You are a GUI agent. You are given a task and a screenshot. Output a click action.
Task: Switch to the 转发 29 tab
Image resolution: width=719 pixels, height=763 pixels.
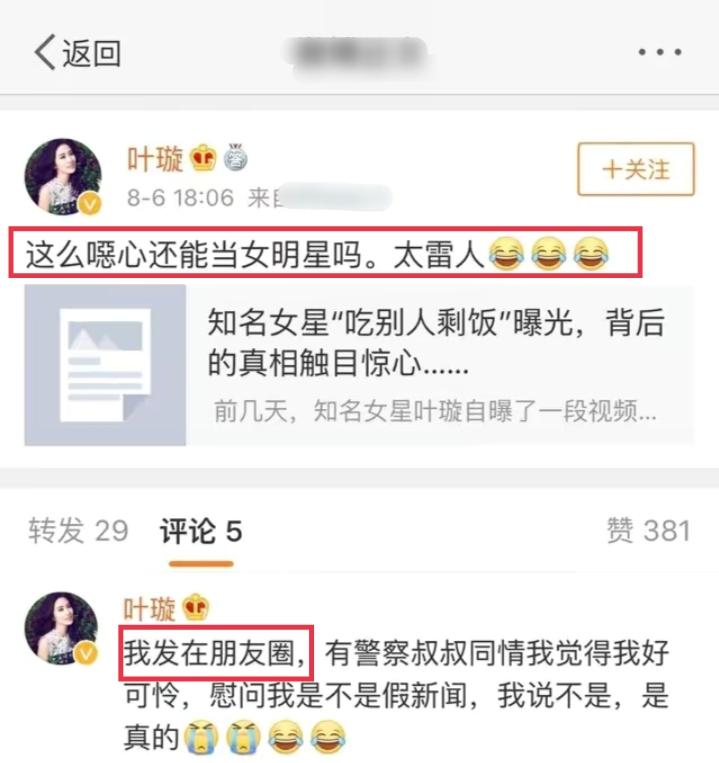[x=78, y=530]
